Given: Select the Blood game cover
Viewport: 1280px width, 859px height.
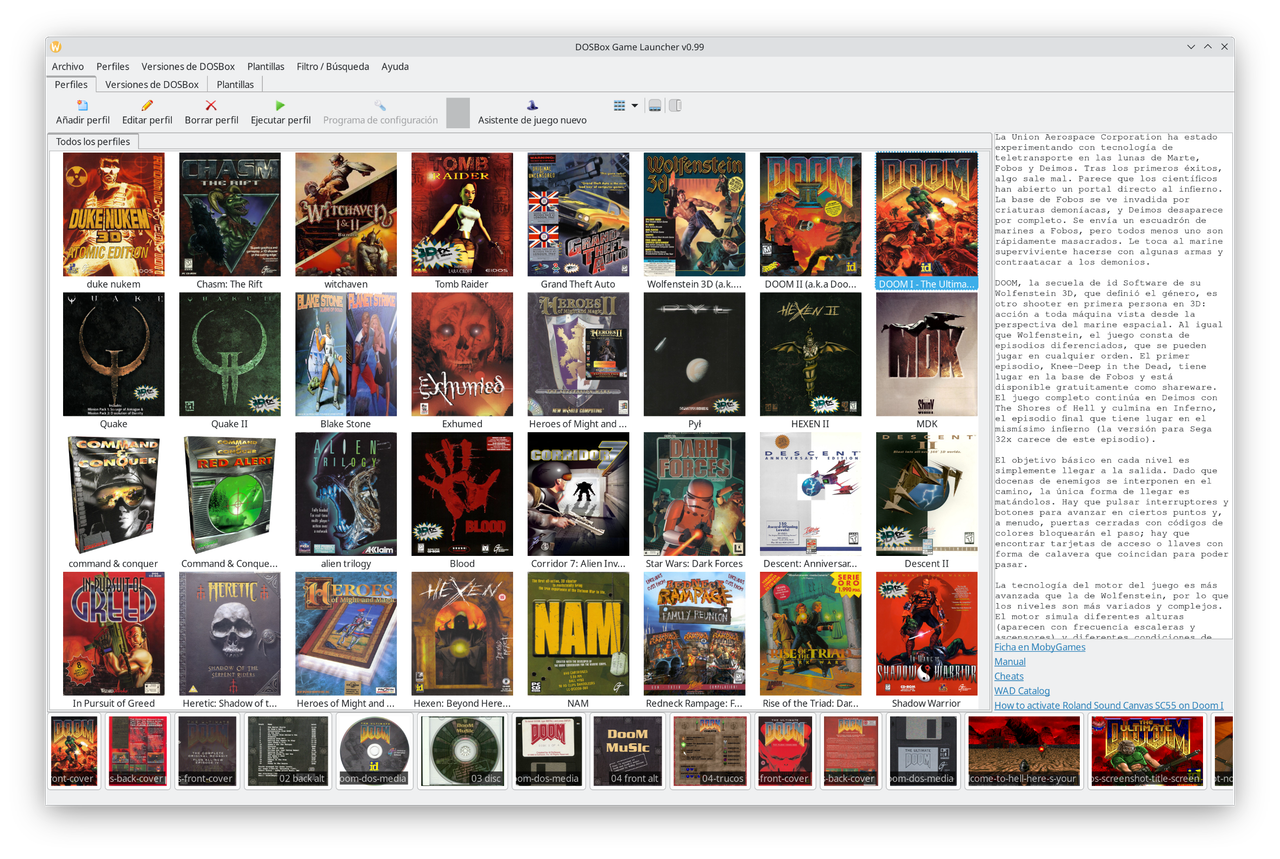Looking at the screenshot, I should pos(462,494).
